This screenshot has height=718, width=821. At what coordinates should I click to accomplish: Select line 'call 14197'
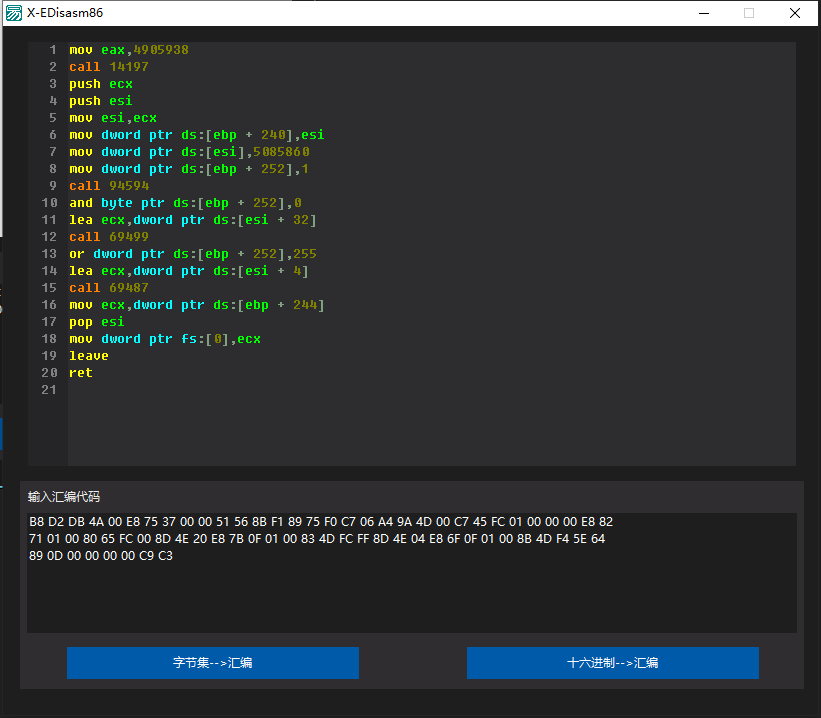point(109,67)
